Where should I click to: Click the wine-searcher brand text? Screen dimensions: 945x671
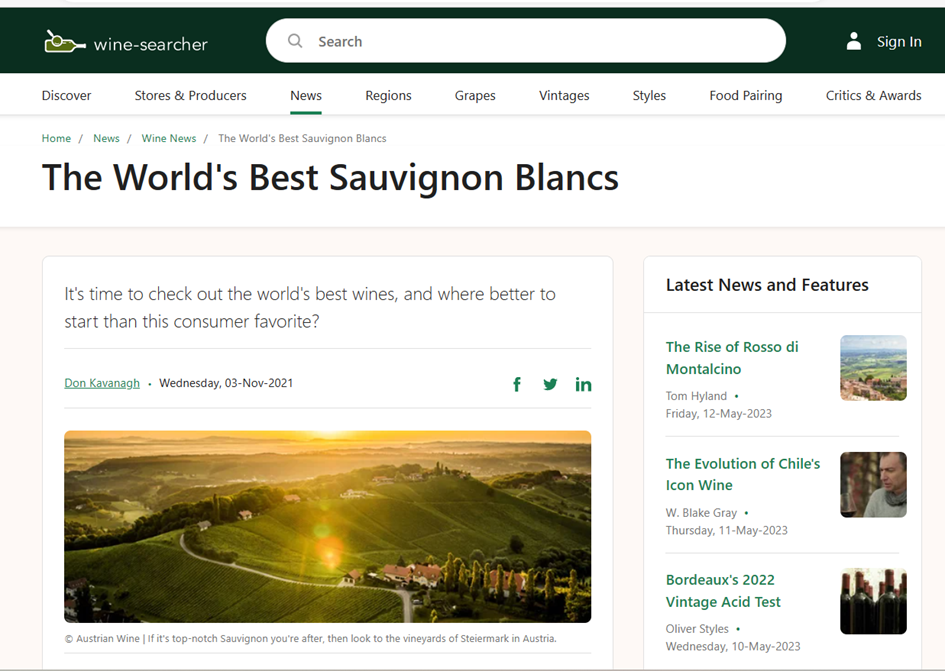pos(151,44)
